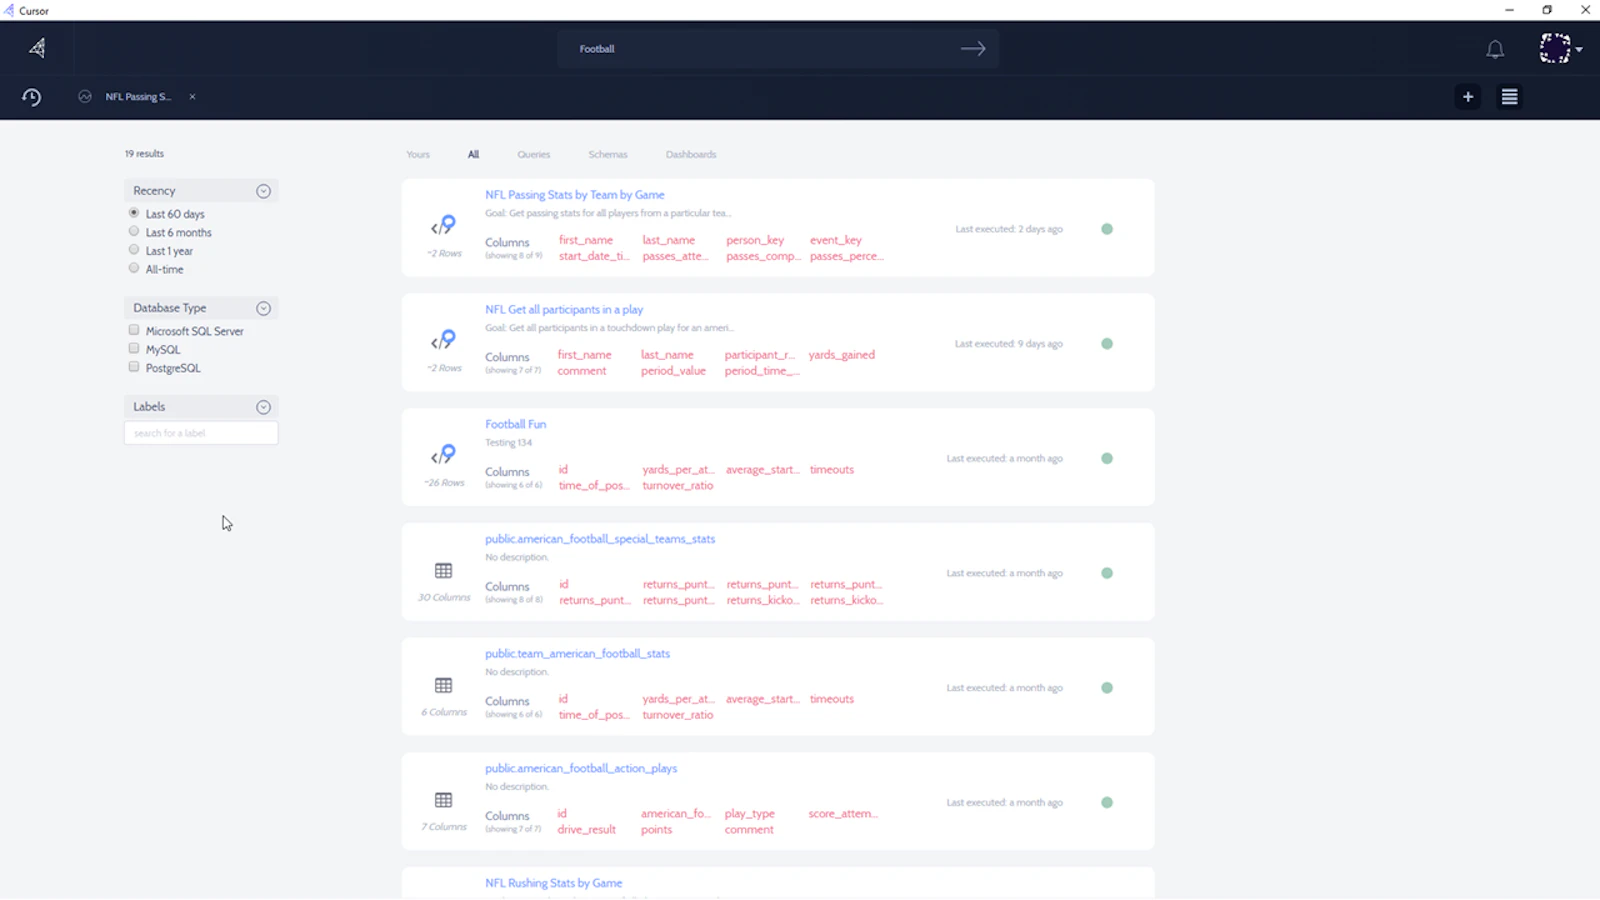Image resolution: width=1600 pixels, height=900 pixels.
Task: Open public.team_american_football_stats table
Action: 578,654
